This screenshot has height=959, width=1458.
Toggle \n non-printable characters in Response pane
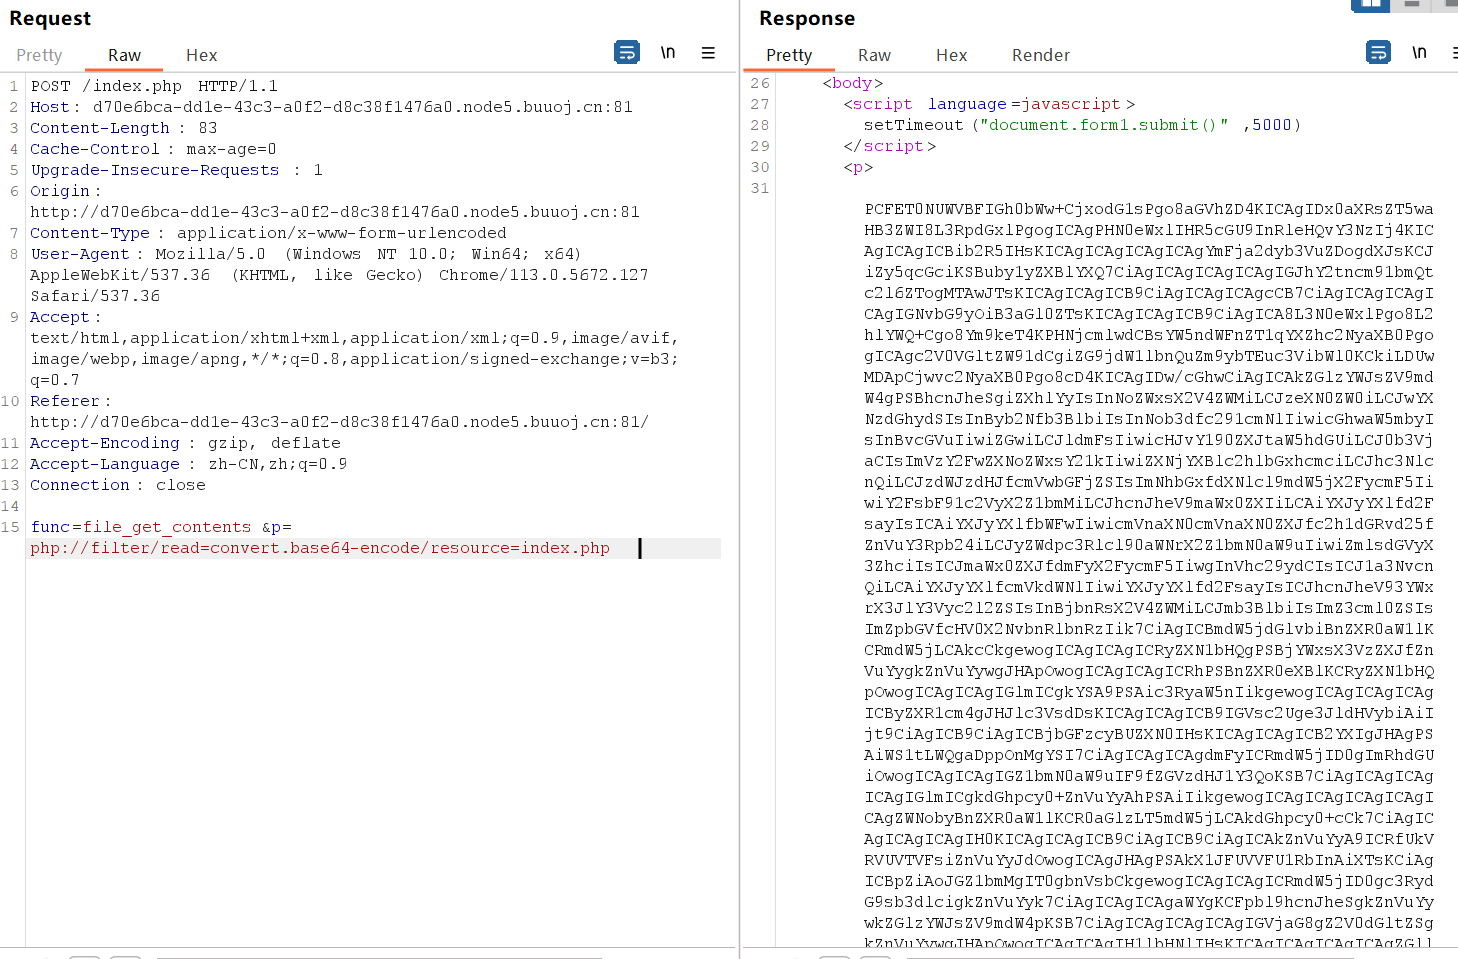coord(1419,52)
